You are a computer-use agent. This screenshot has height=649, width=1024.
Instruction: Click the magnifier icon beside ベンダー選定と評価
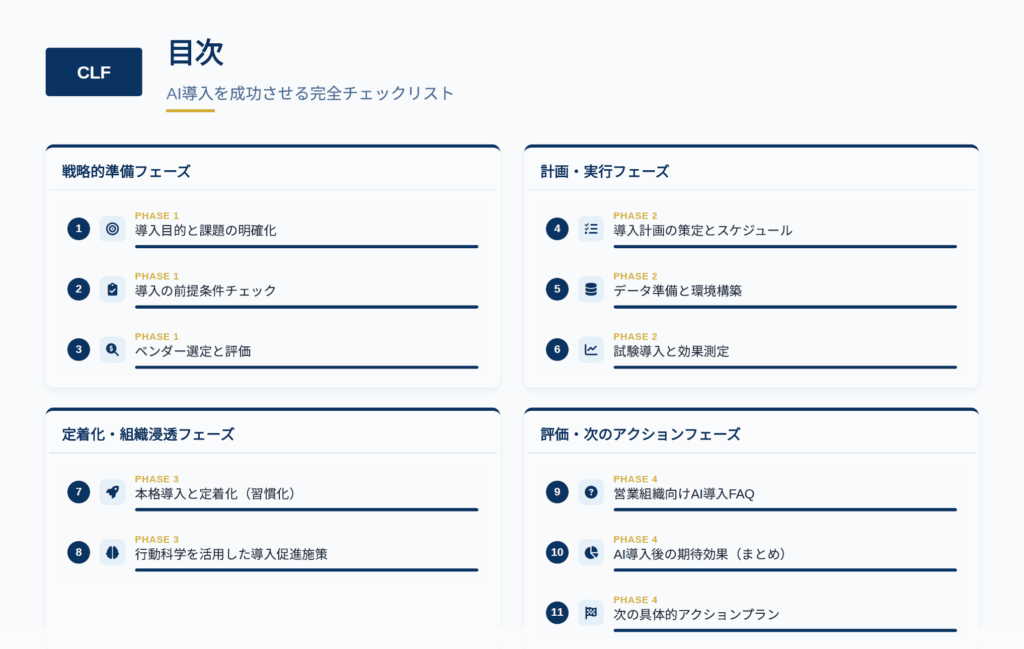112,350
